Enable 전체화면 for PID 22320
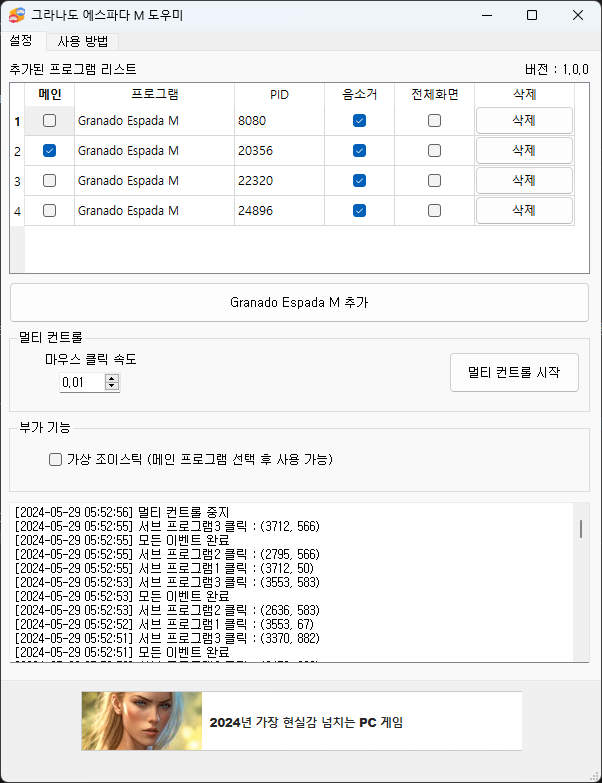The width and height of the screenshot is (602, 783). pyautogui.click(x=434, y=180)
